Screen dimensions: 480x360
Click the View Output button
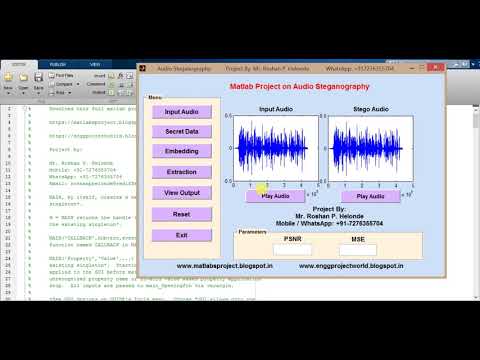[182, 193]
